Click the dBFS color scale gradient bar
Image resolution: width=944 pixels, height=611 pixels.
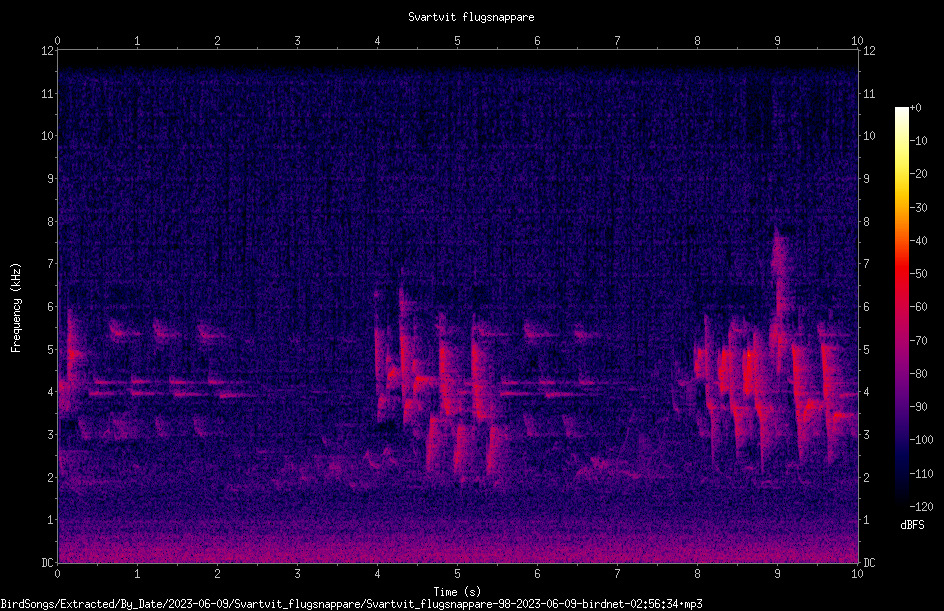[901, 307]
